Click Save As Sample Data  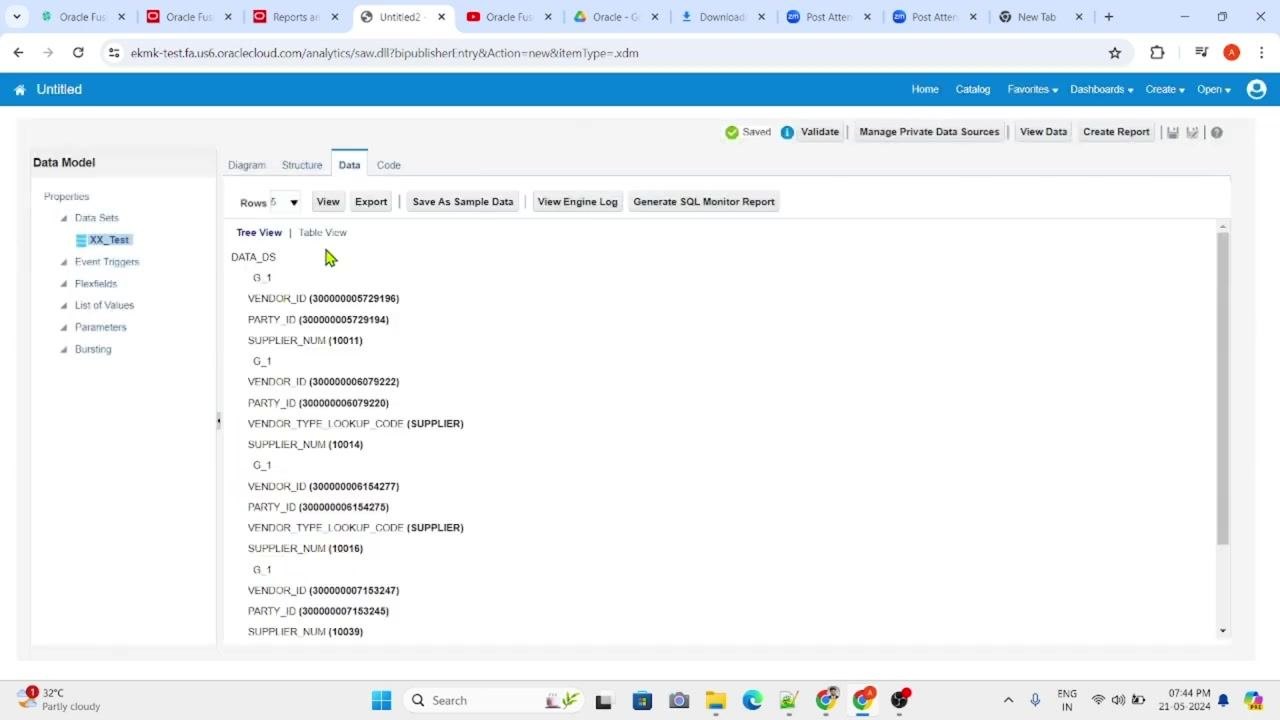pyautogui.click(x=463, y=202)
